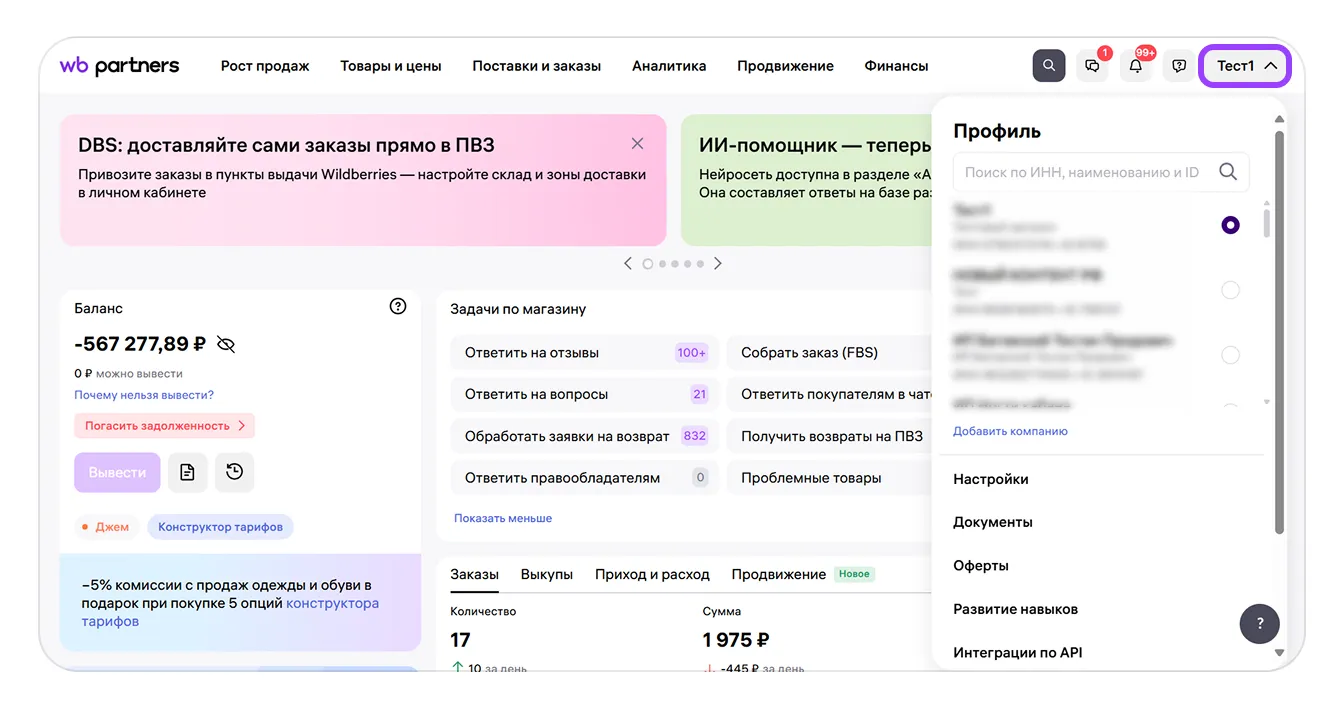Select the third company radio button
1344x708 pixels.
tap(1230, 355)
